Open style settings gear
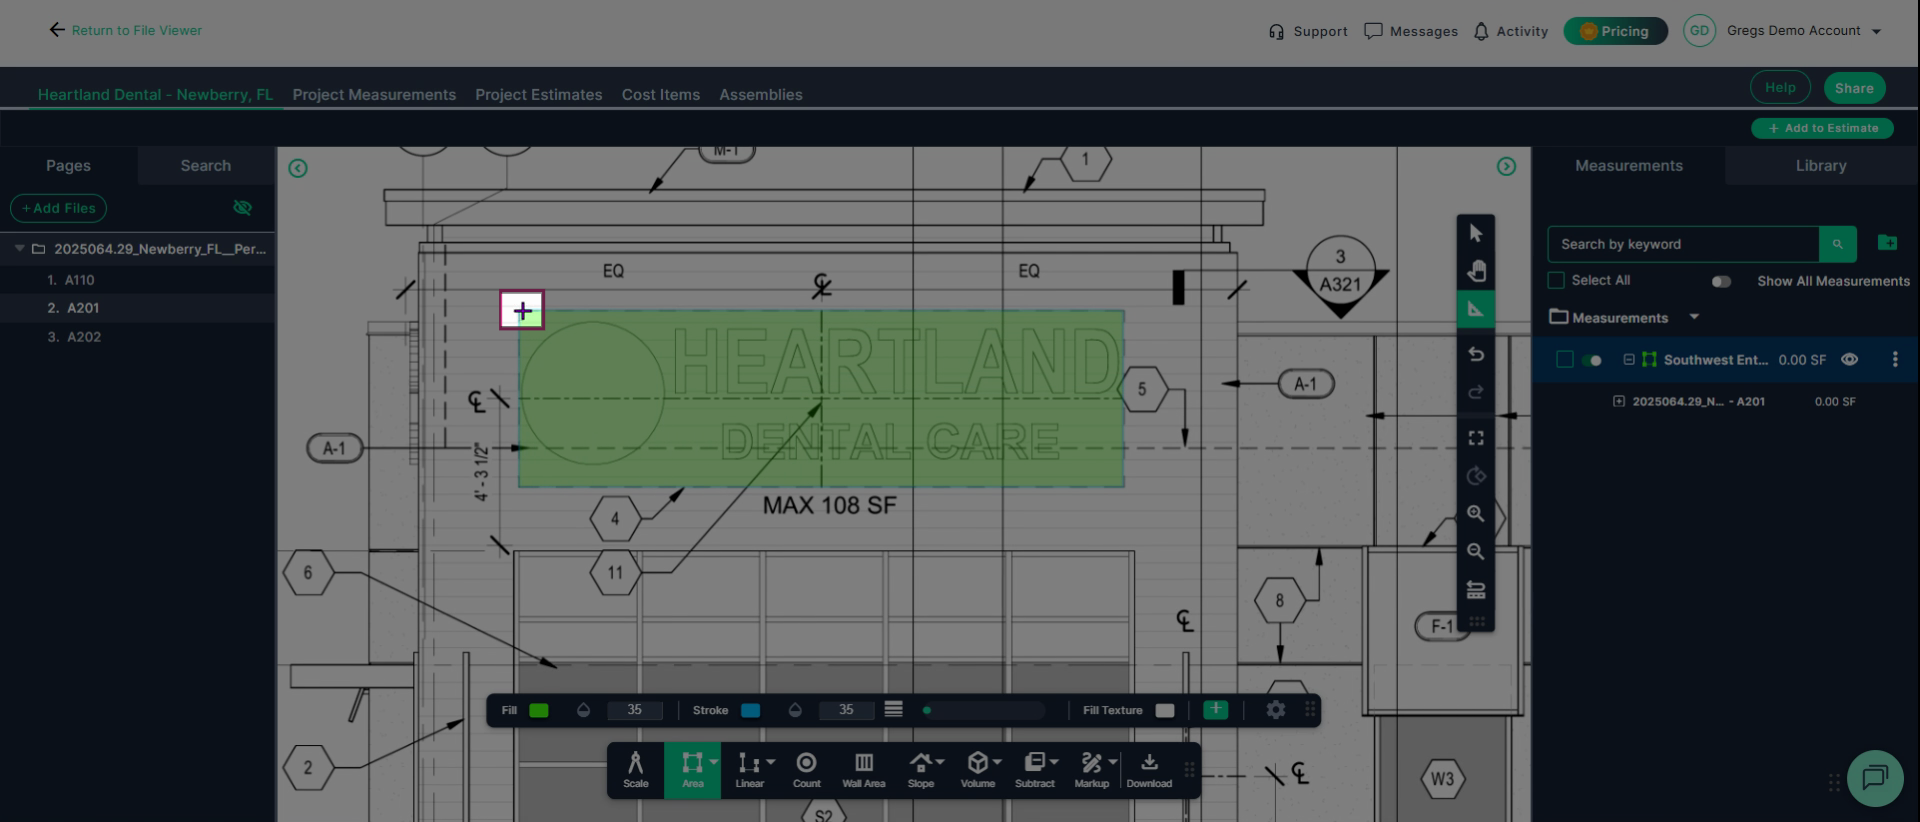The width and height of the screenshot is (1920, 822). pos(1275,710)
